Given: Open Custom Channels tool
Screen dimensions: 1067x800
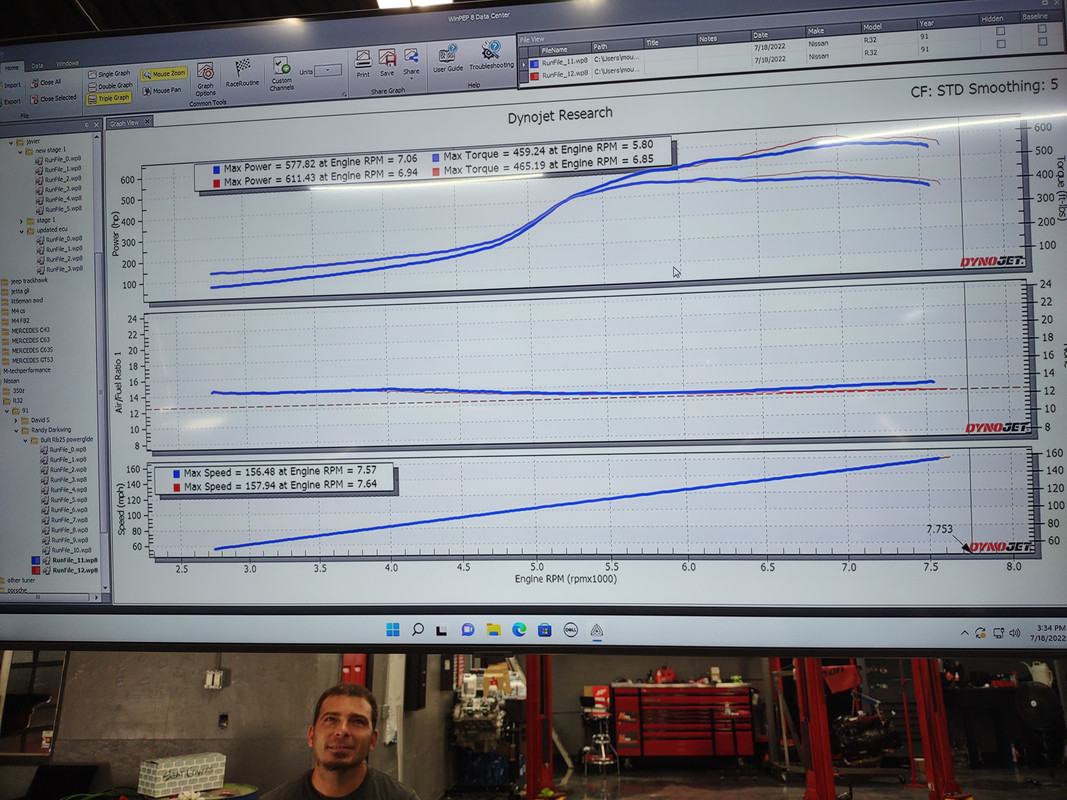Looking at the screenshot, I should click(x=282, y=73).
